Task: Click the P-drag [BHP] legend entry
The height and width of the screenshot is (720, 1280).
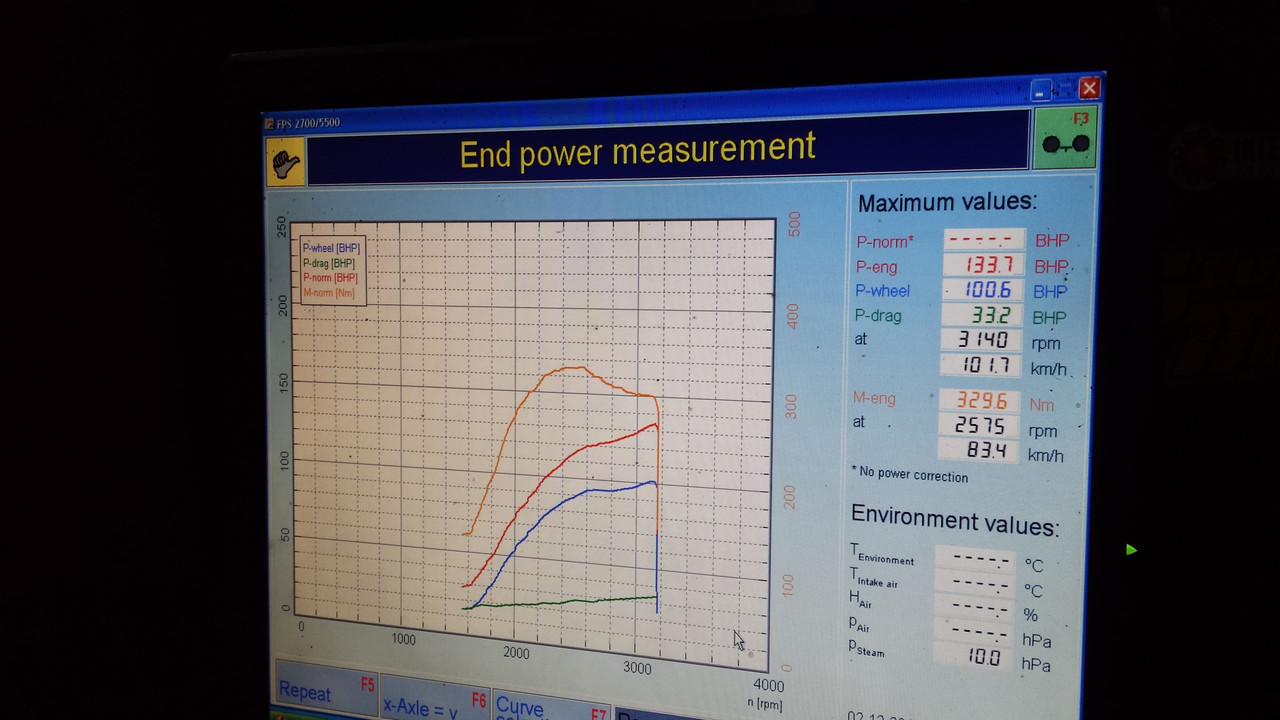Action: coord(330,263)
